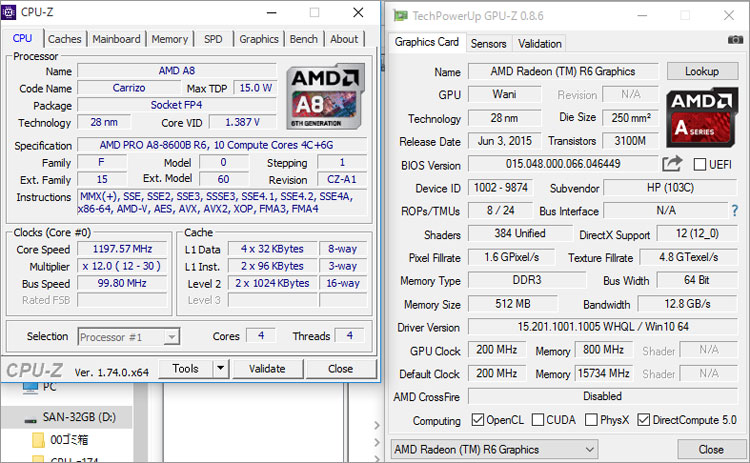Open the Tools dropdown arrow in CPU-Z
750x463 pixels.
click(x=221, y=368)
